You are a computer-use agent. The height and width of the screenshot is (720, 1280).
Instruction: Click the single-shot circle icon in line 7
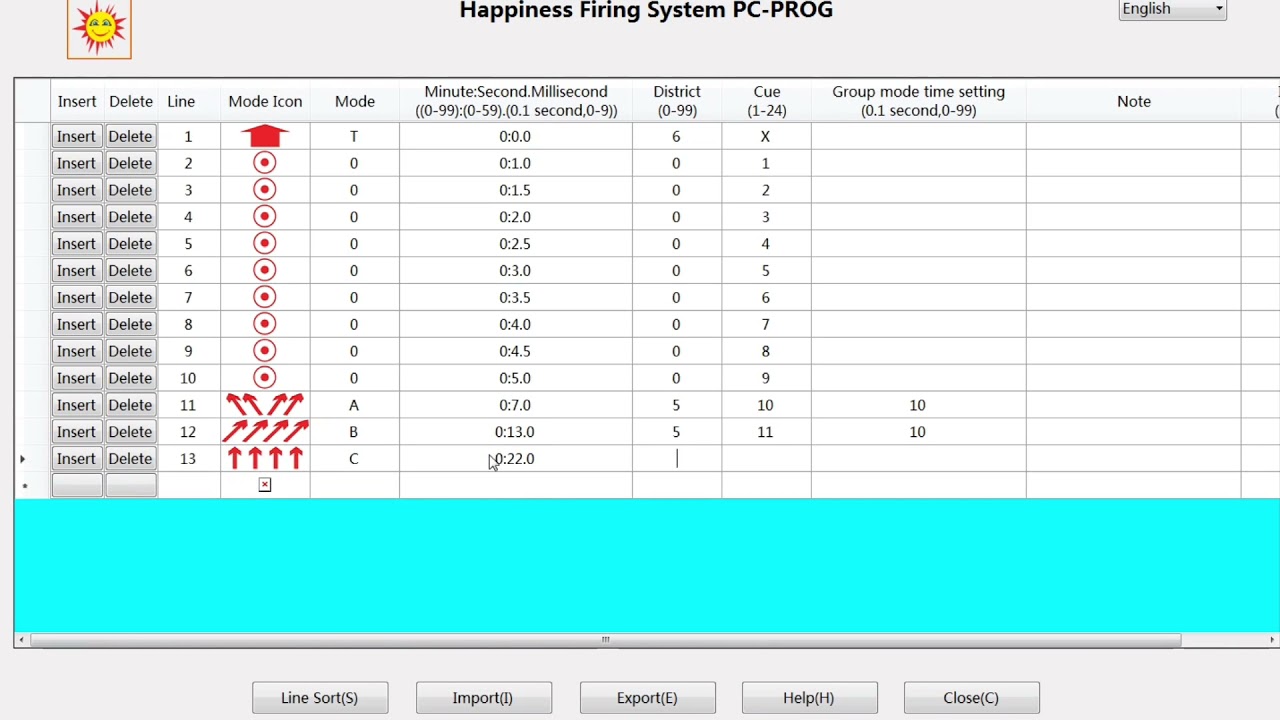pos(265,298)
